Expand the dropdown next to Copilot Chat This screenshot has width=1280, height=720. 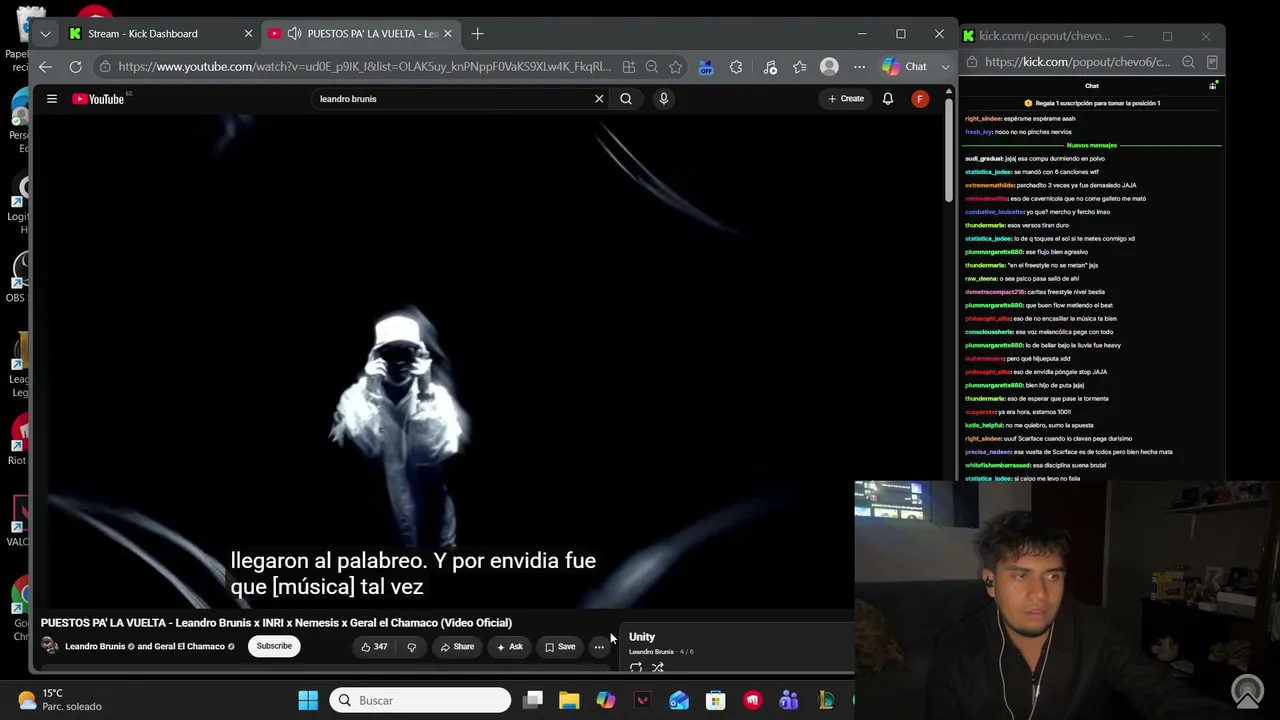945,67
